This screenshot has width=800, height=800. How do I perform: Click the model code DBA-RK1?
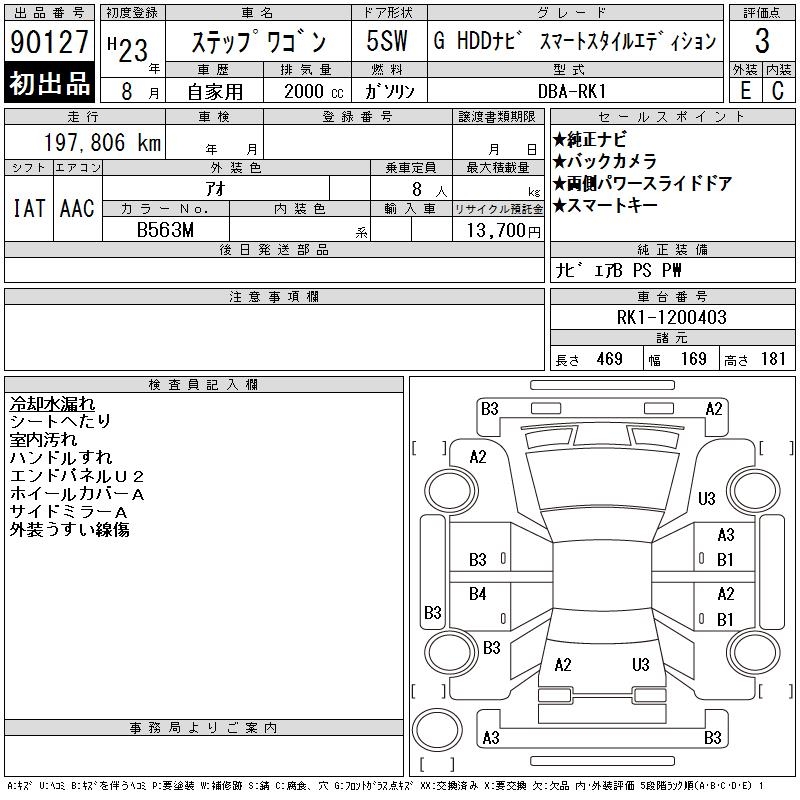tap(572, 92)
